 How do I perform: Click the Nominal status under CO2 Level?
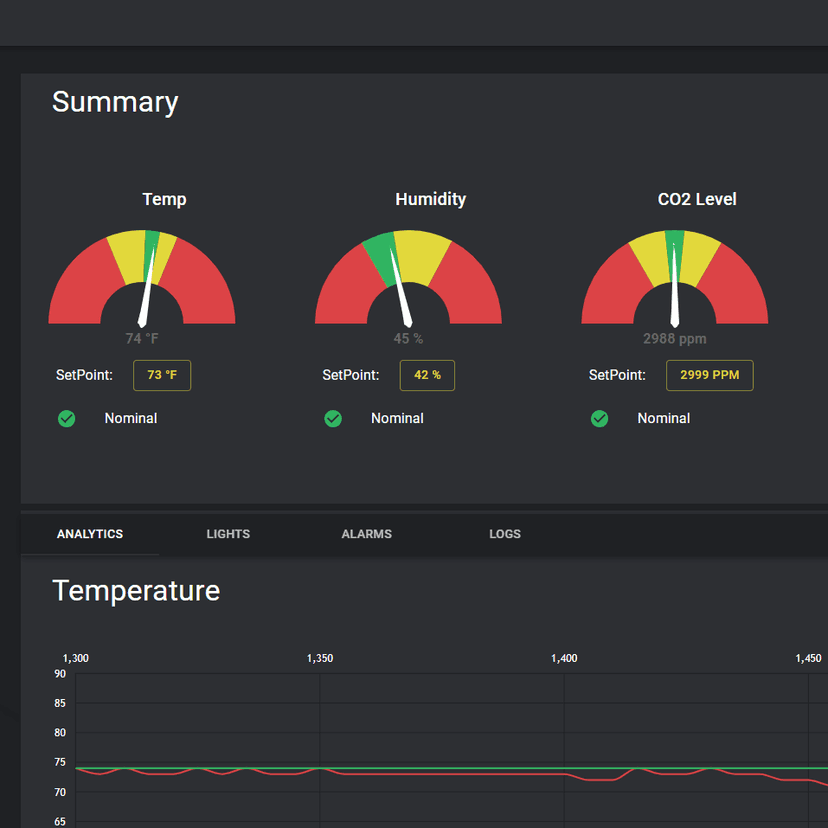pyautogui.click(x=664, y=418)
